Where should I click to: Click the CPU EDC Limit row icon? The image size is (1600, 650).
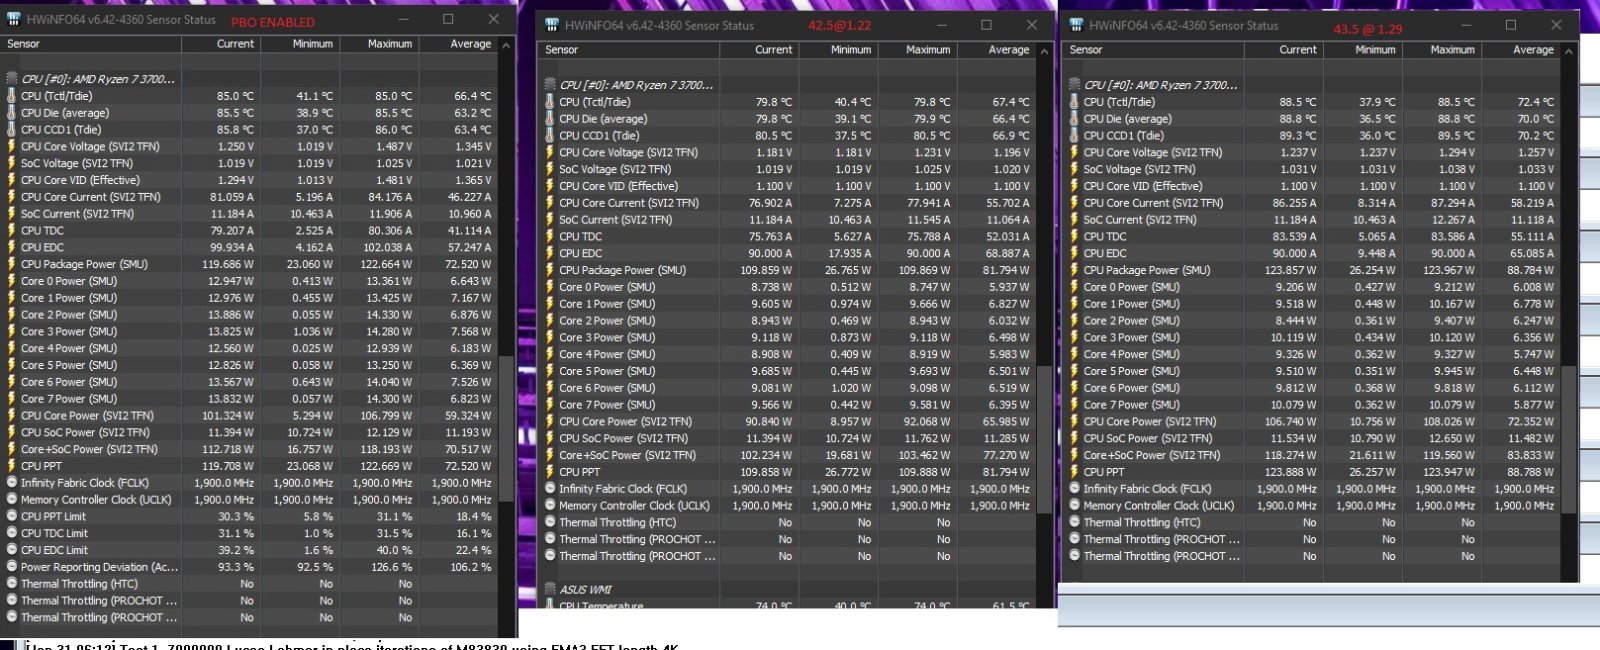[12, 549]
